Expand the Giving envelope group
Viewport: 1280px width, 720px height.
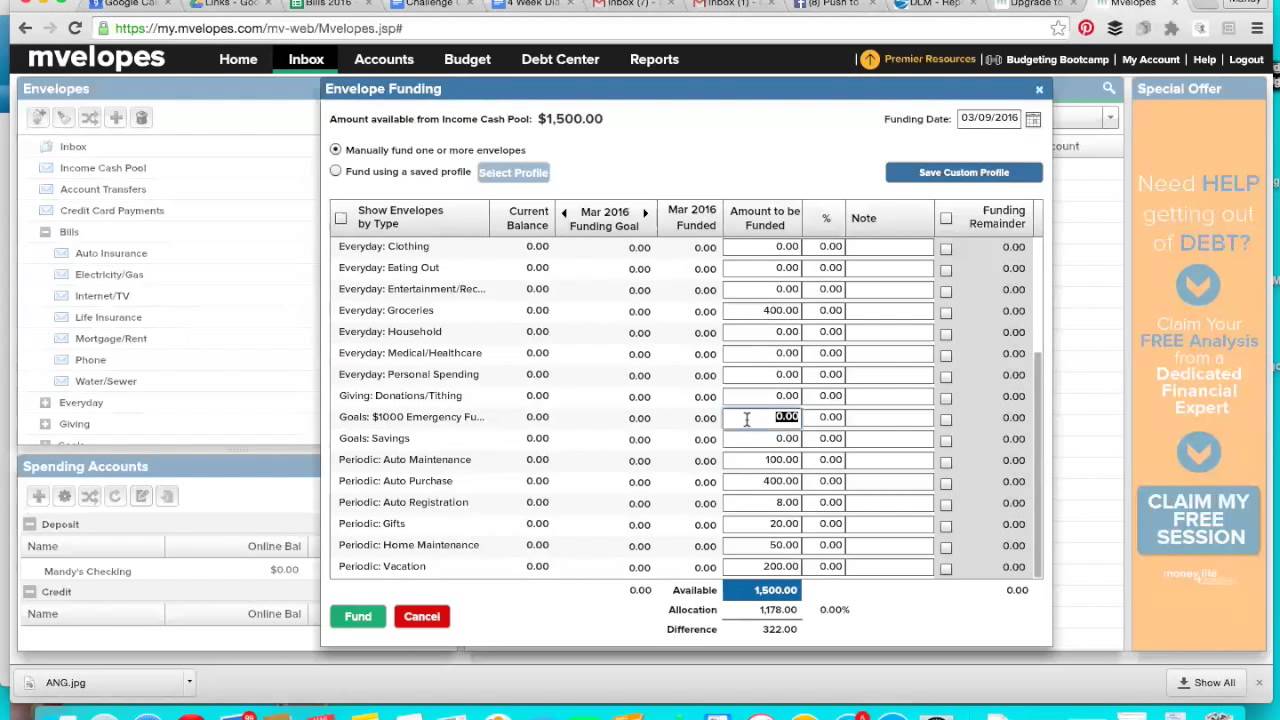pyautogui.click(x=45, y=424)
